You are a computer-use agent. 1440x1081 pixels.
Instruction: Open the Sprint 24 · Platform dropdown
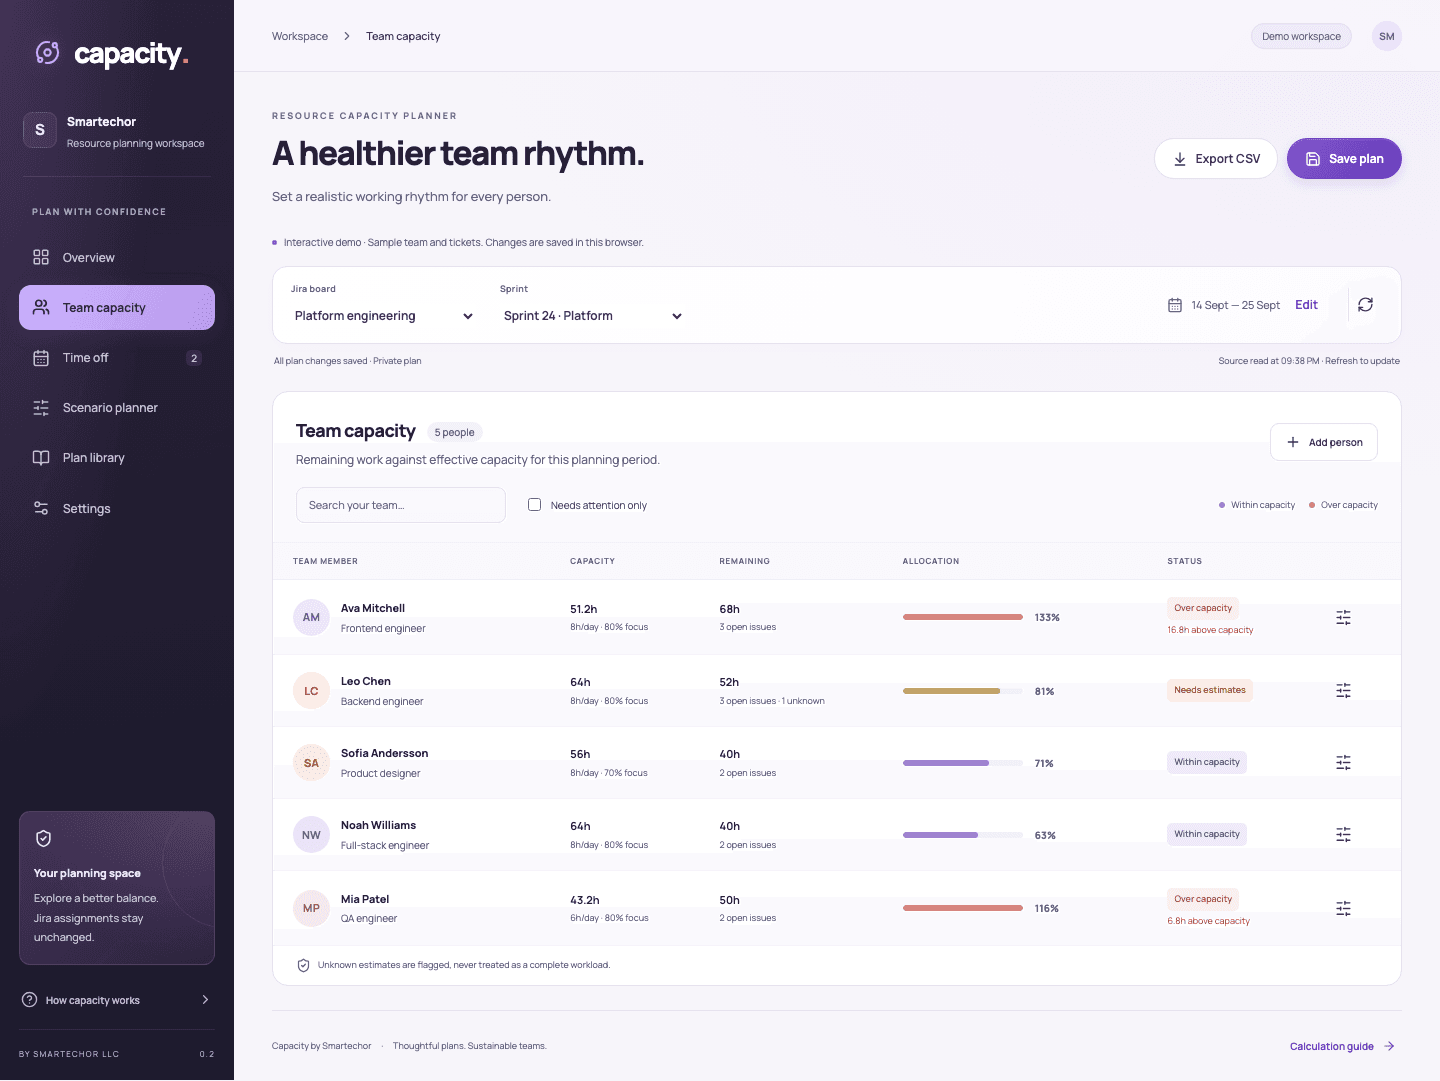[593, 316]
